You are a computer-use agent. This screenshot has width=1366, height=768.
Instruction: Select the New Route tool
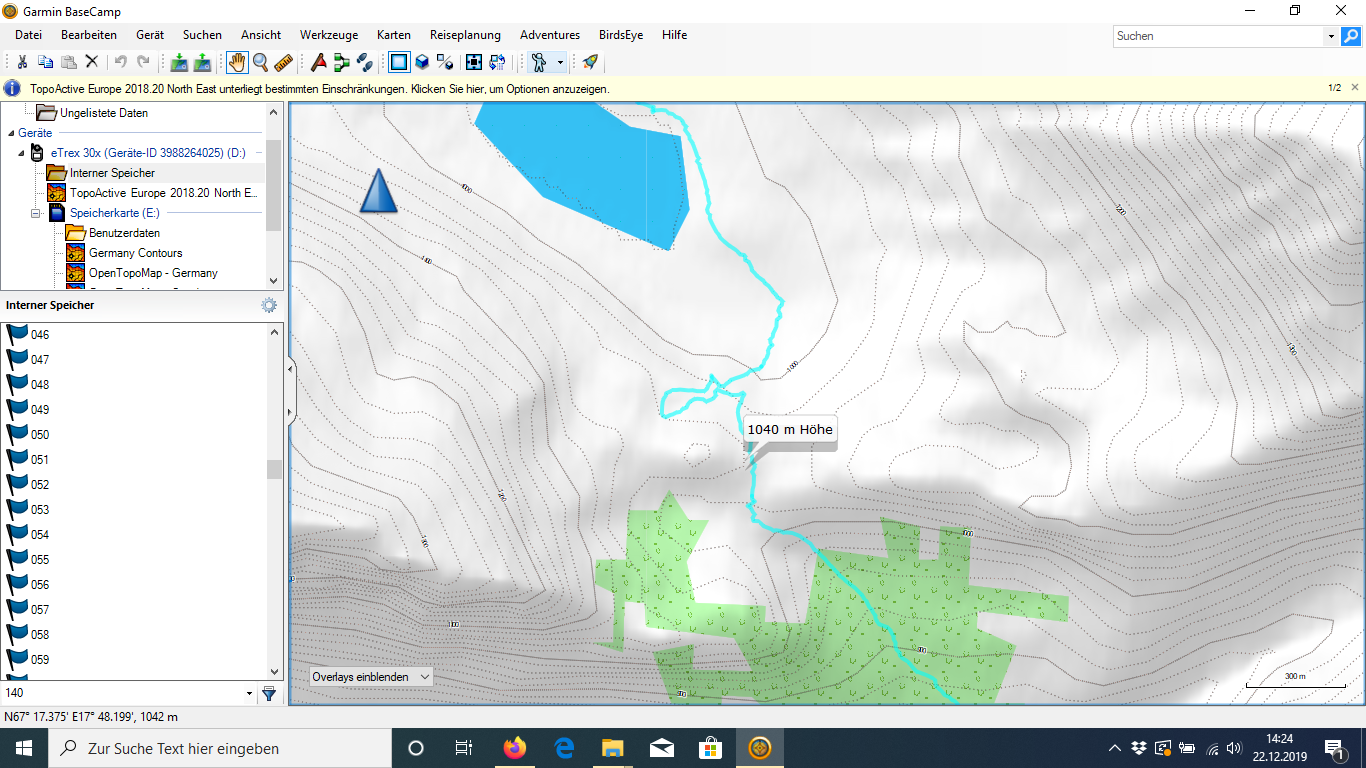342,62
